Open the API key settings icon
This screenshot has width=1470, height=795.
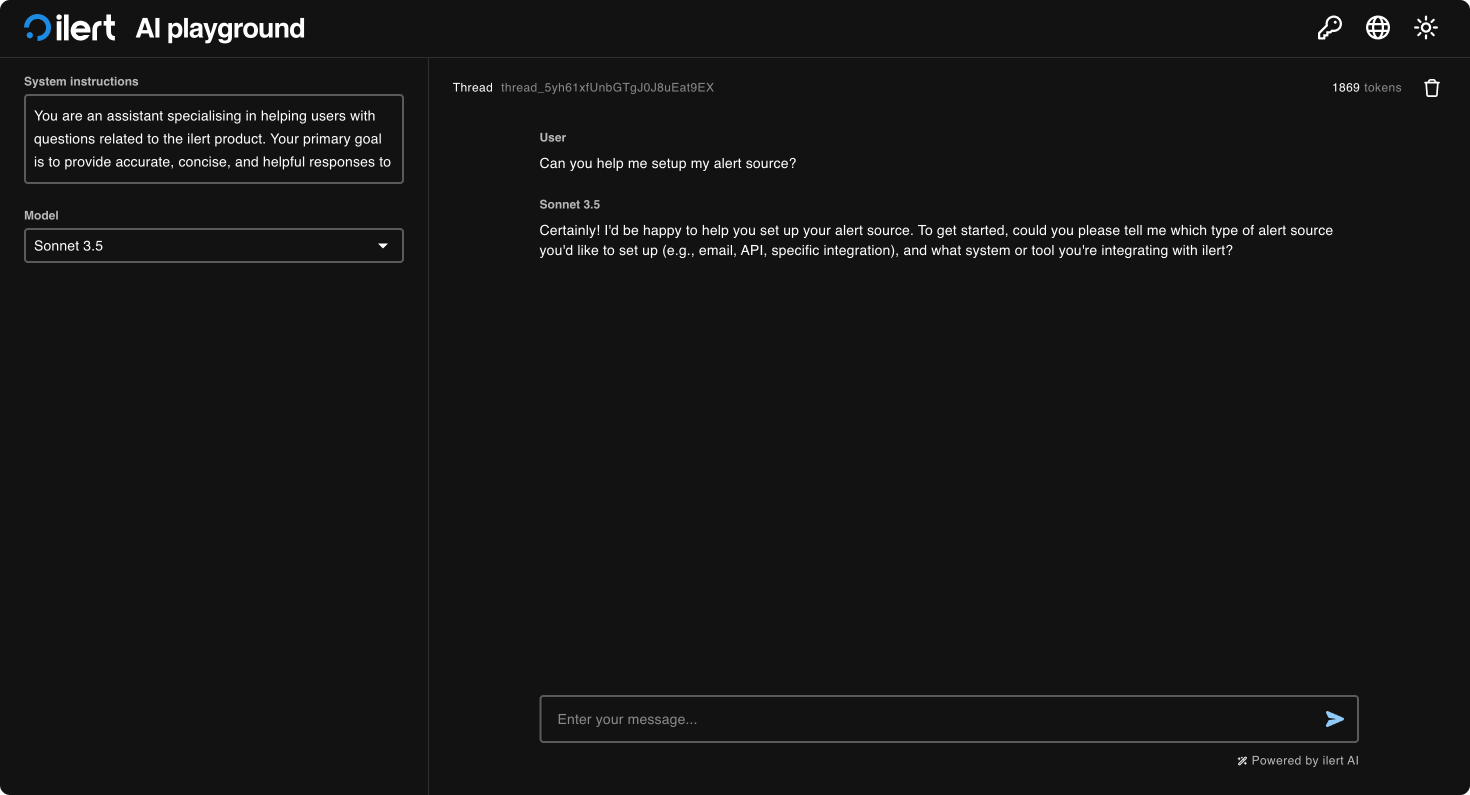click(x=1329, y=28)
